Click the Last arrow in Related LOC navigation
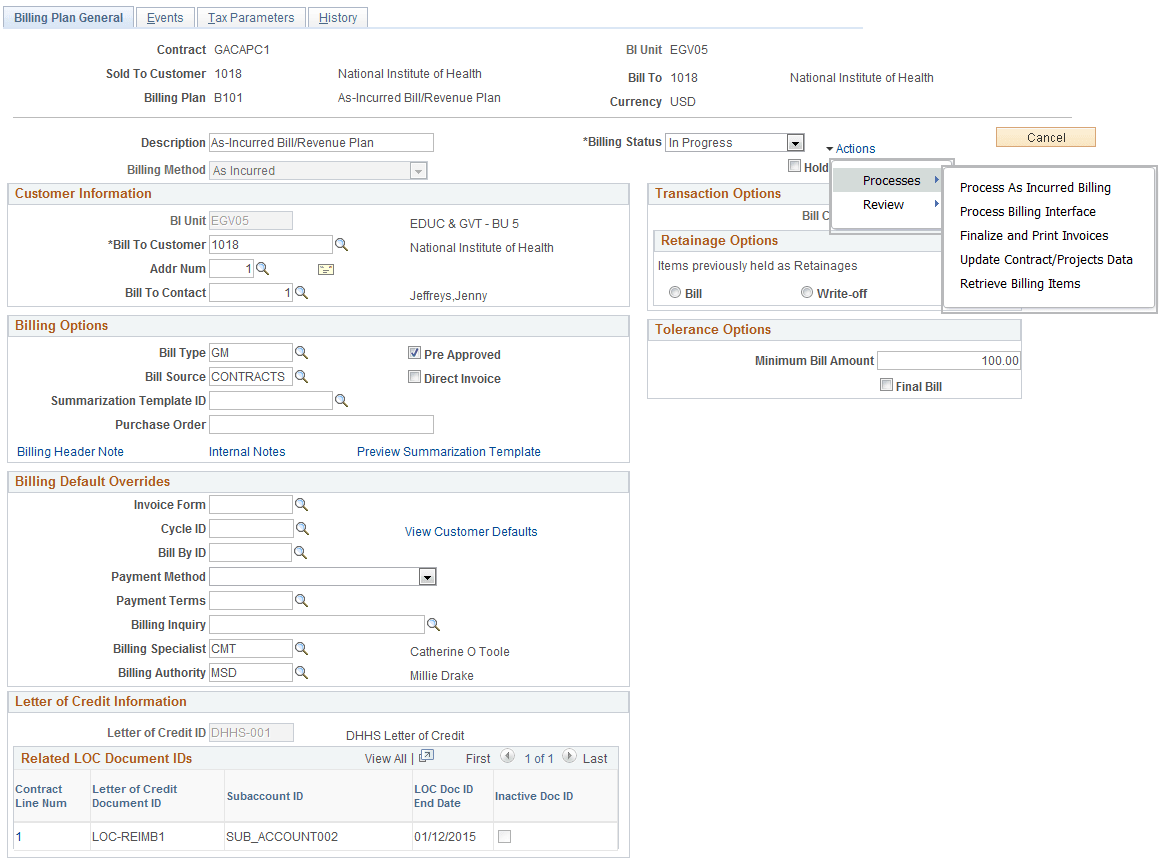The image size is (1166, 865). [568, 757]
